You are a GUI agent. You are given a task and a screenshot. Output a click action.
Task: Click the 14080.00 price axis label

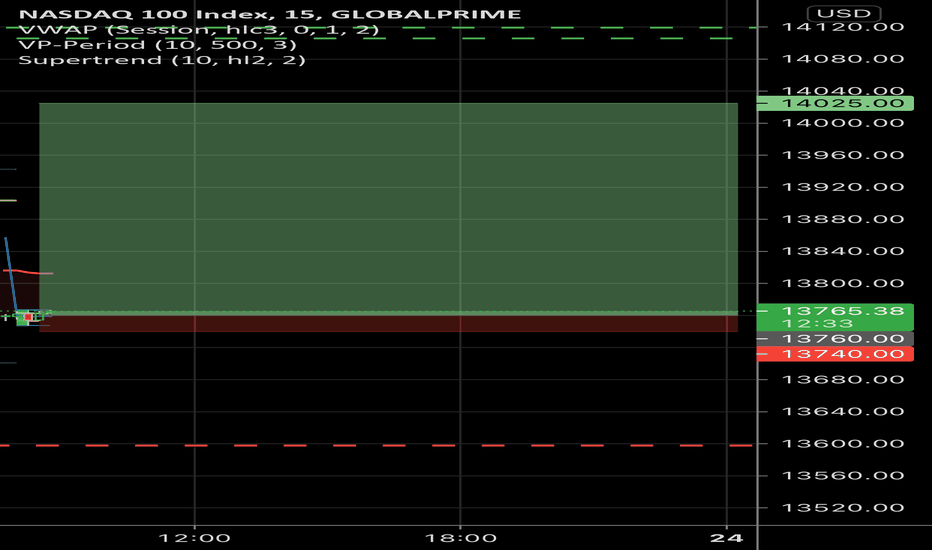pyautogui.click(x=843, y=59)
